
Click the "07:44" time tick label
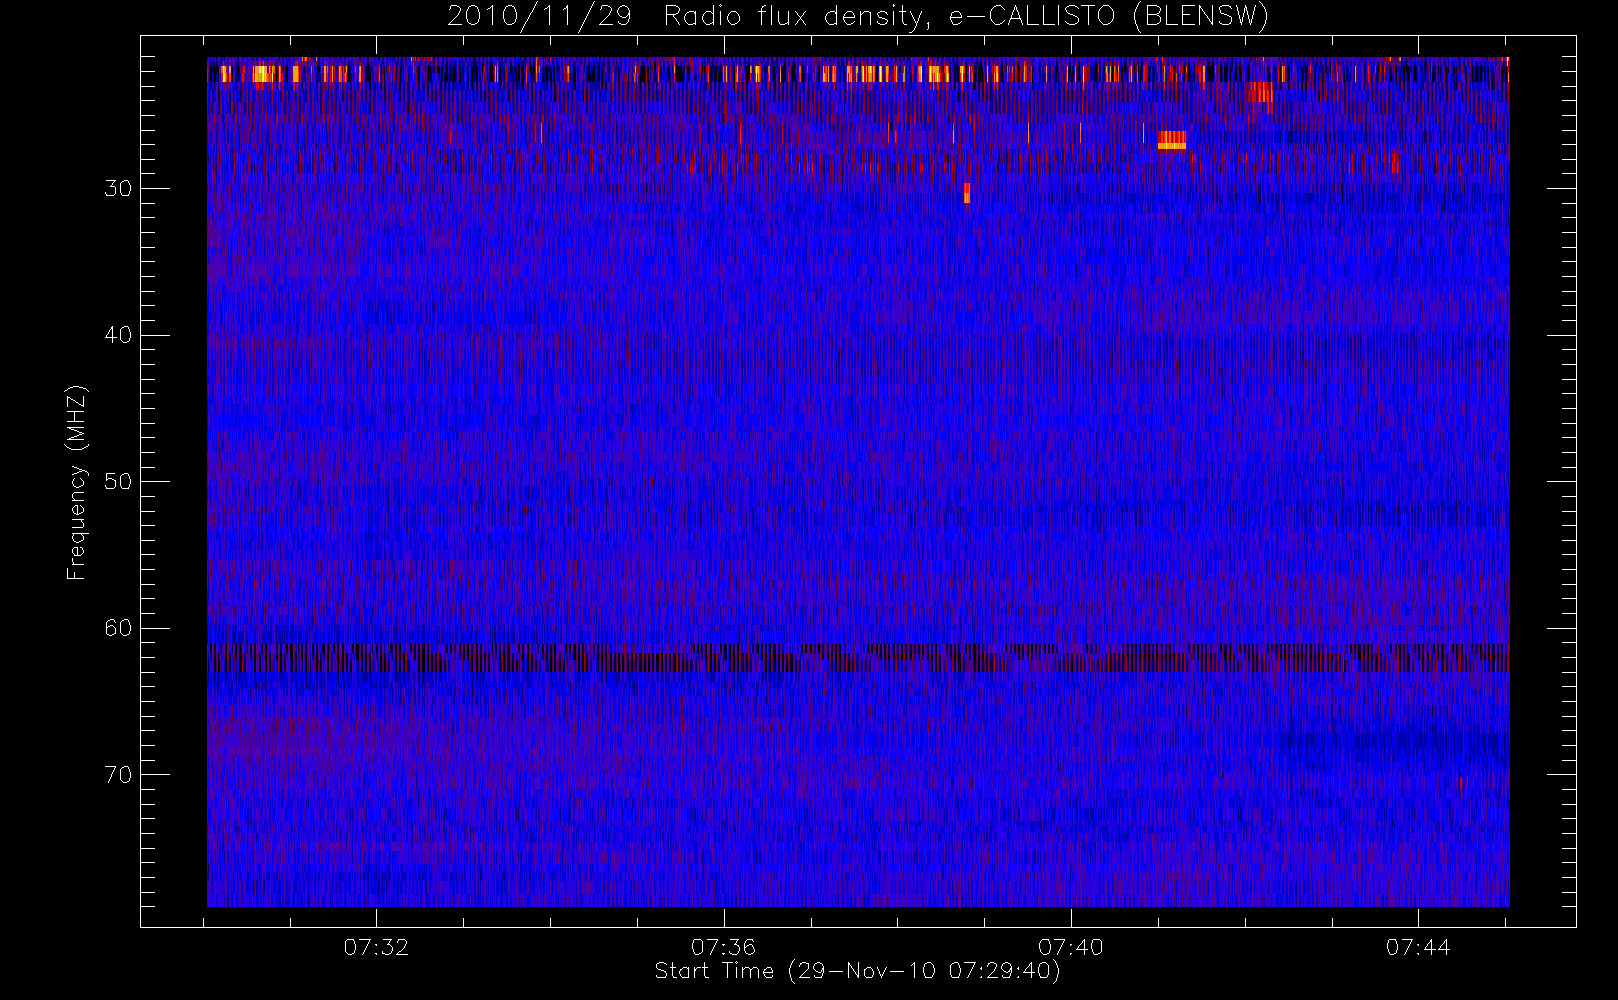click(x=1417, y=947)
